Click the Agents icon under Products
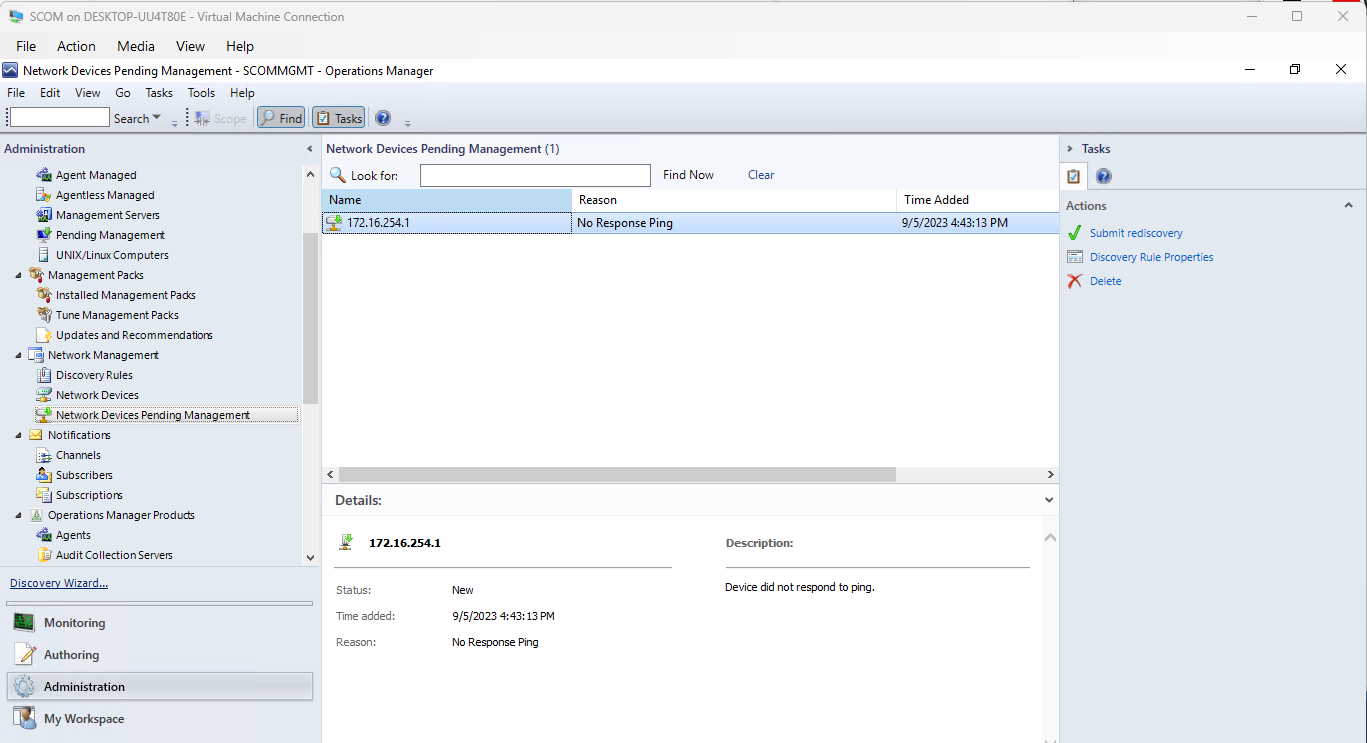This screenshot has height=743, width=1367. click(x=43, y=535)
